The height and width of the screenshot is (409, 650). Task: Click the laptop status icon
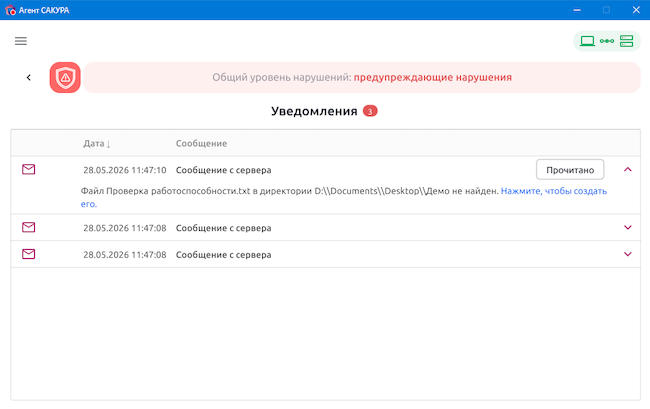click(x=587, y=41)
